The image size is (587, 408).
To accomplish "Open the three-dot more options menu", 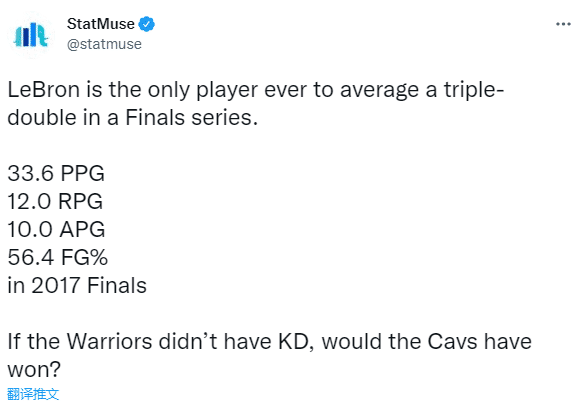I will 563,24.
